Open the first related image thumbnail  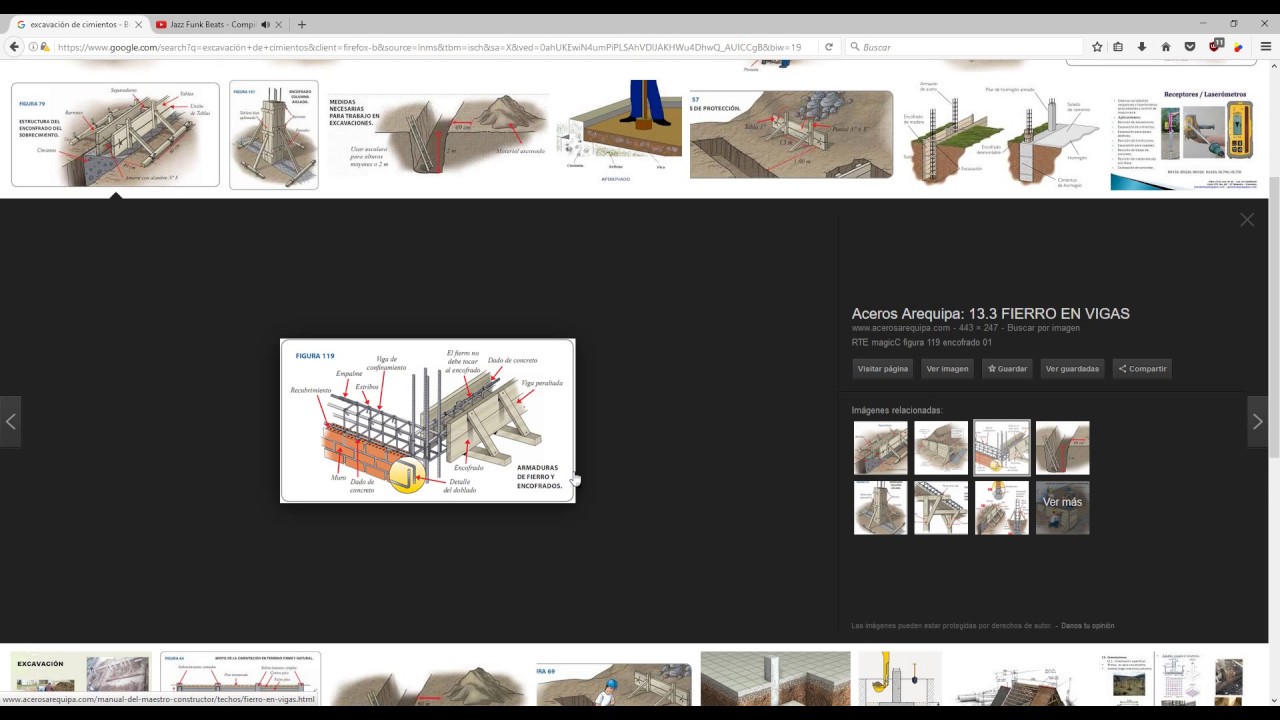coord(881,448)
